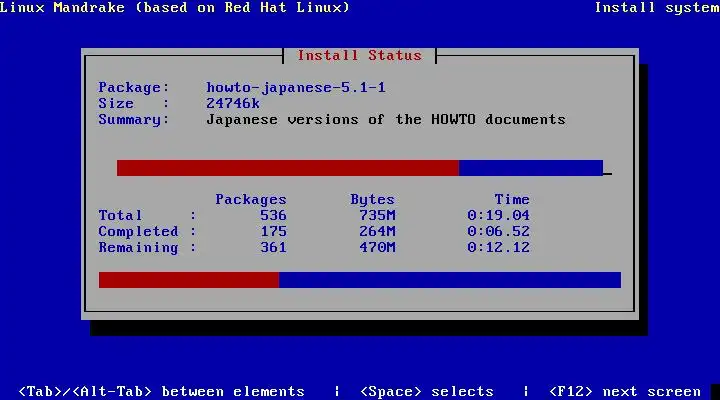This screenshot has width=720, height=400.
Task: Click the 'Packages' column header
Action: coord(251,199)
